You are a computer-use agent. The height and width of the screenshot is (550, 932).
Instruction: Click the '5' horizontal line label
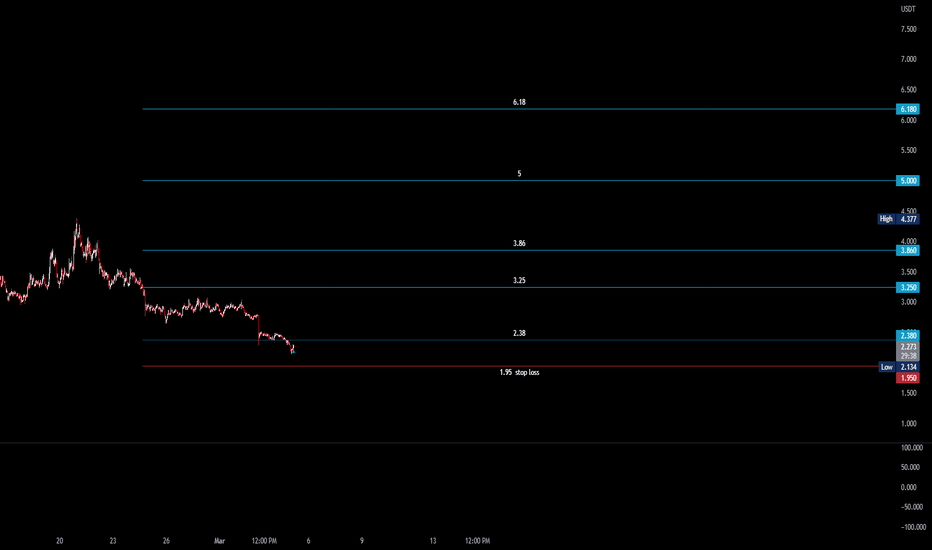(x=519, y=174)
